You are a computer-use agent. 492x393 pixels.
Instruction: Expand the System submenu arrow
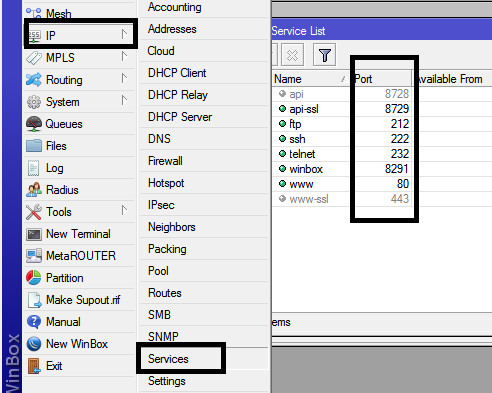(124, 101)
